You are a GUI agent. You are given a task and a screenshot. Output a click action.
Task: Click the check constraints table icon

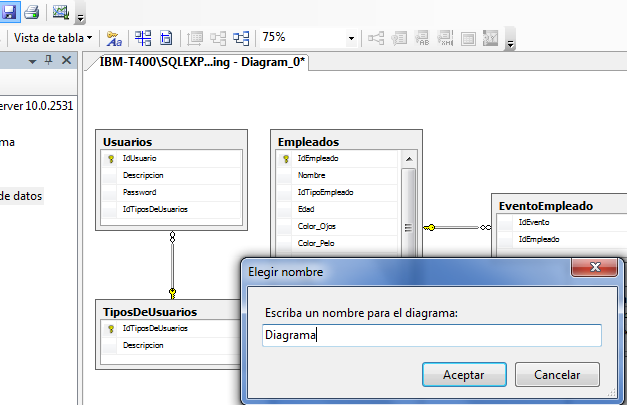tap(468, 39)
